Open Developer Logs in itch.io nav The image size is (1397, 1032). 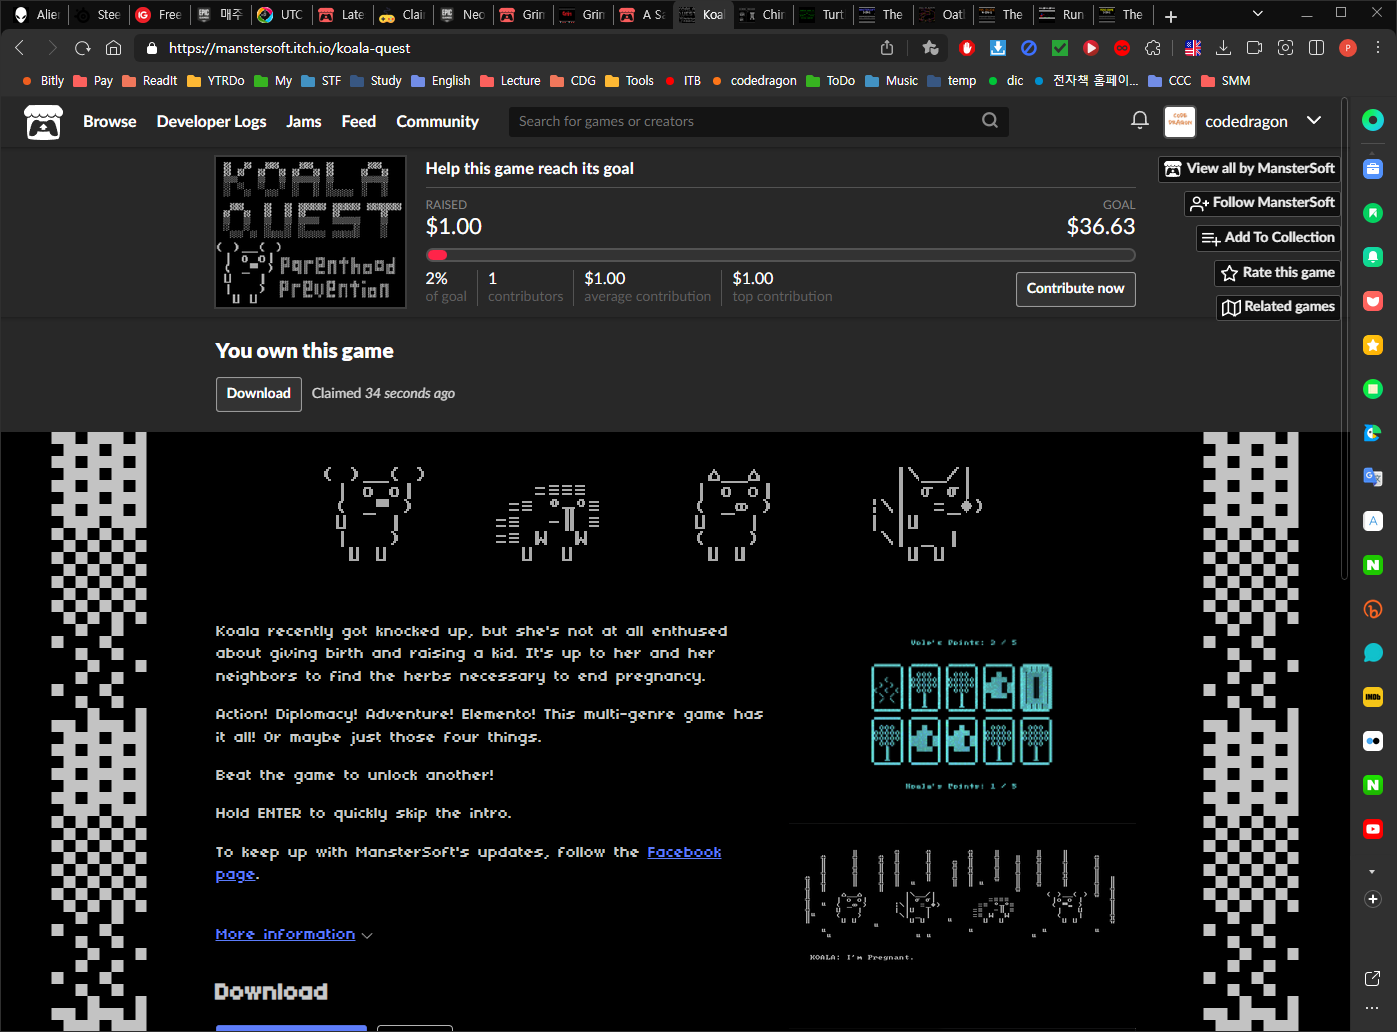211,121
